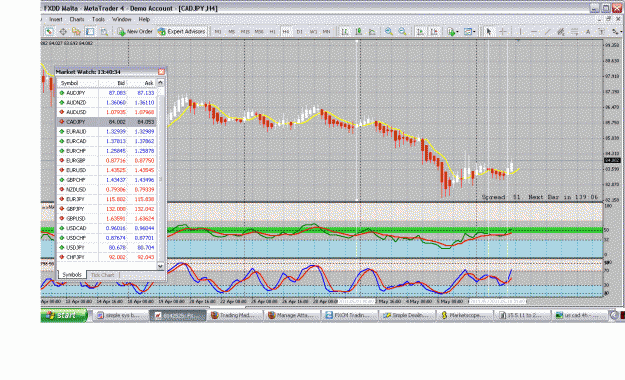
Task: Open the Help menu
Action: pyautogui.click(x=144, y=19)
